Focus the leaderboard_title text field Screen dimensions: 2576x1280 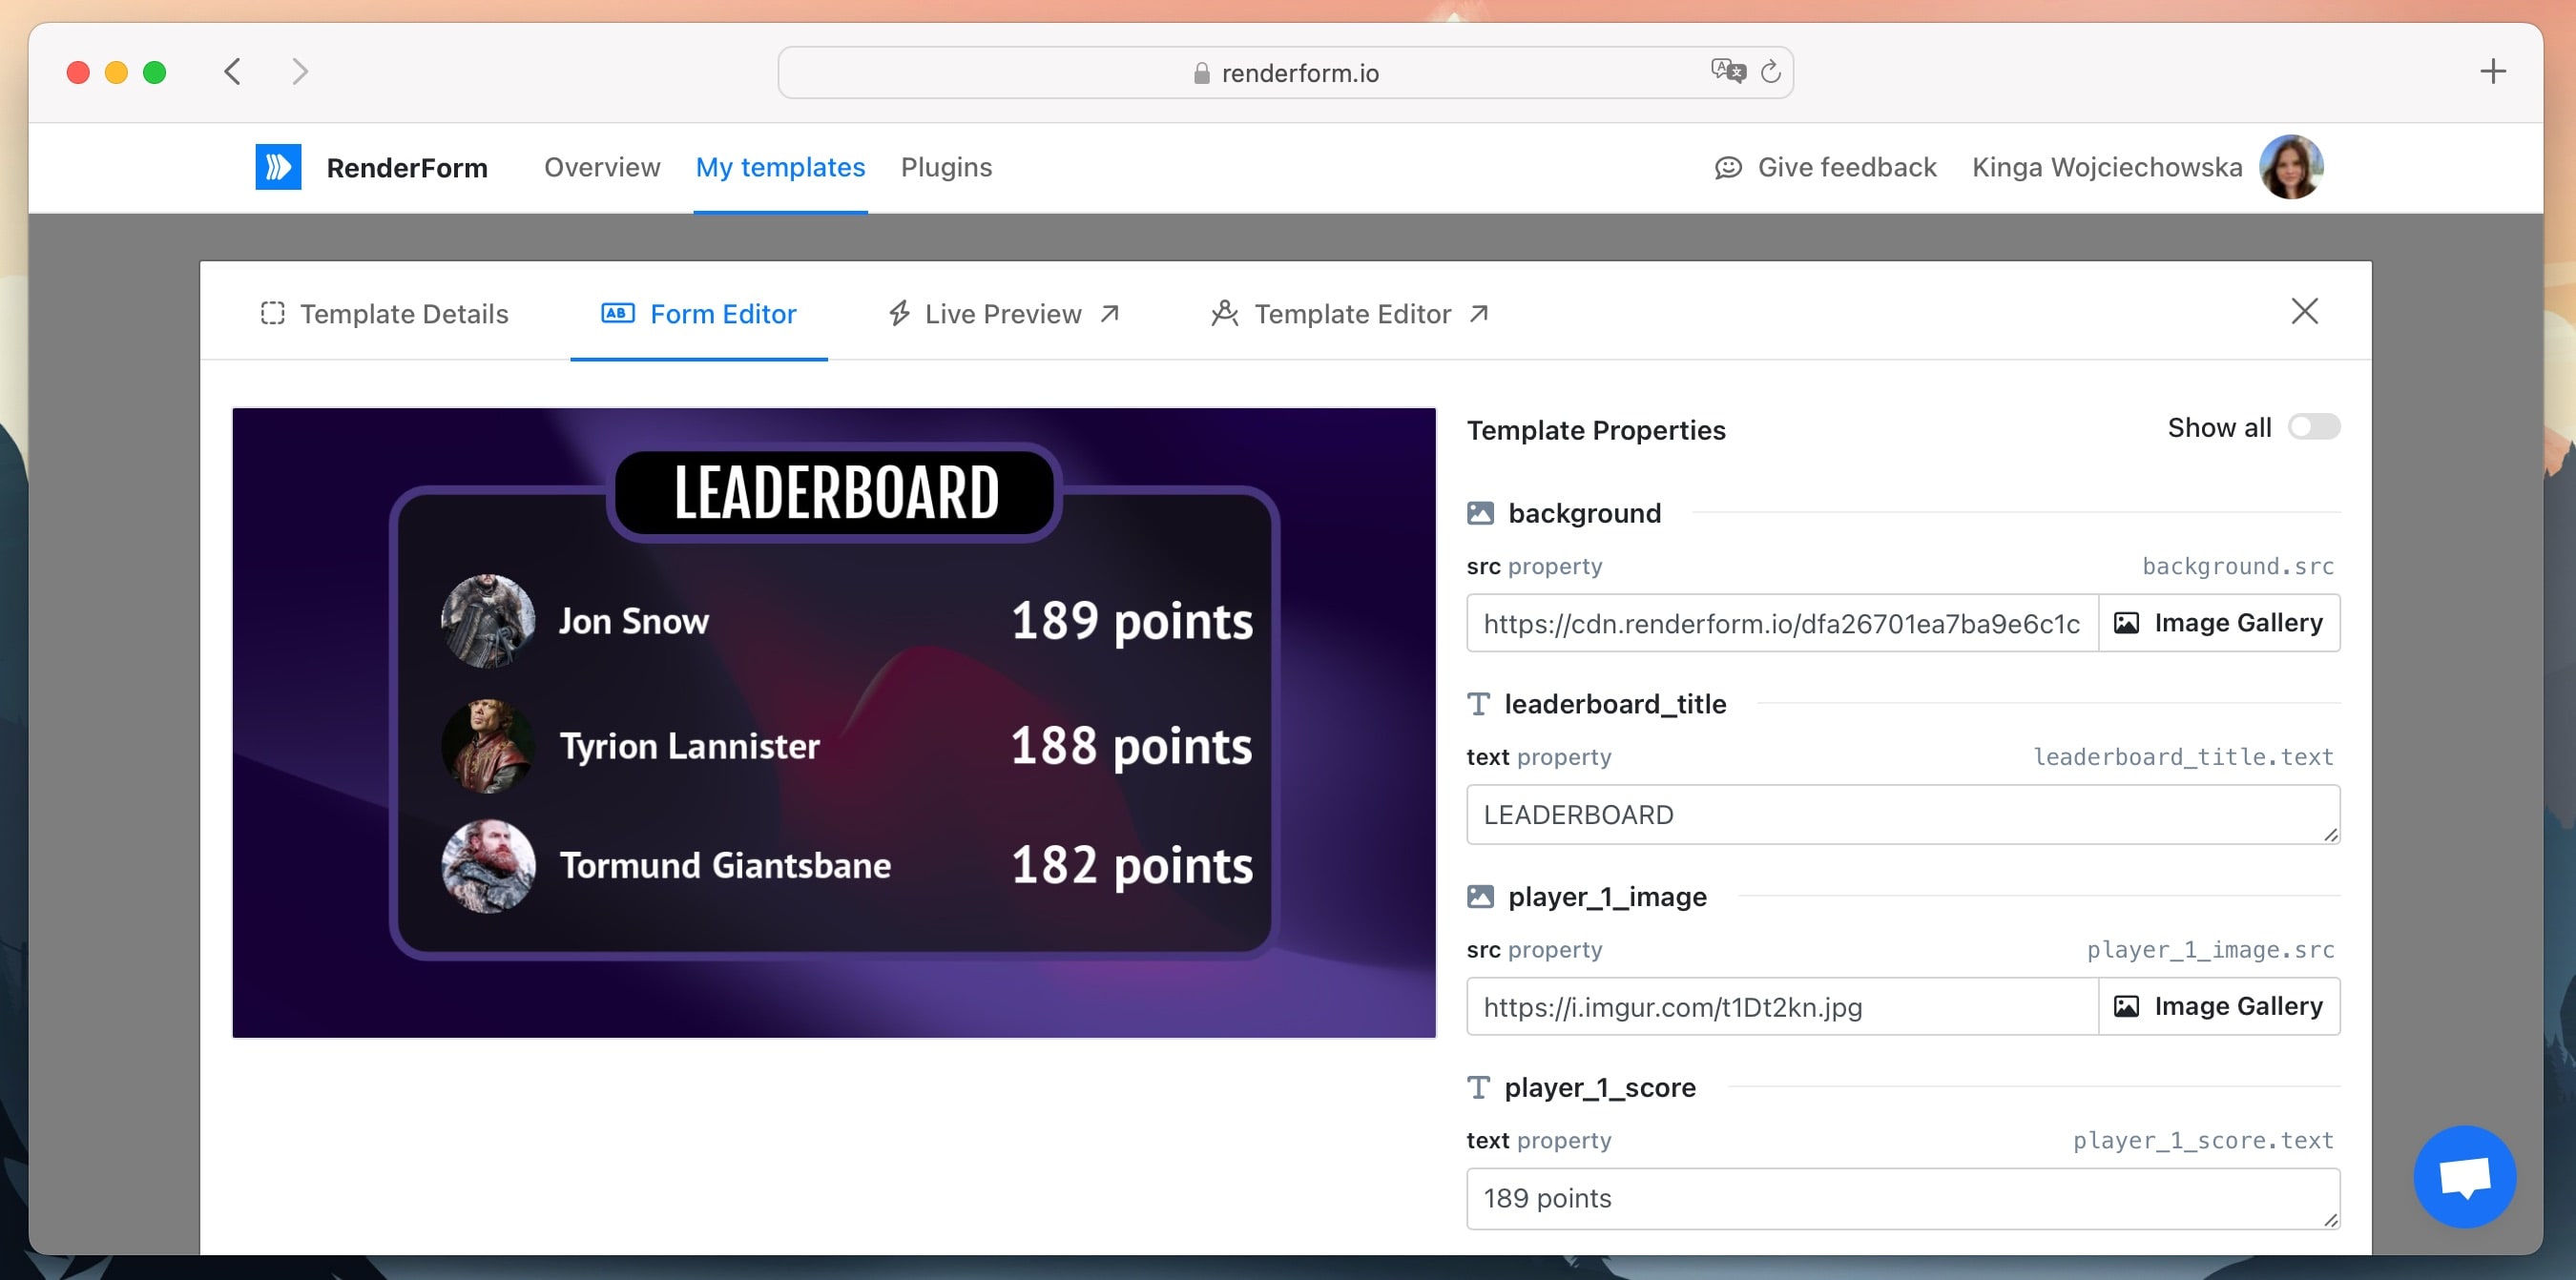(1903, 814)
